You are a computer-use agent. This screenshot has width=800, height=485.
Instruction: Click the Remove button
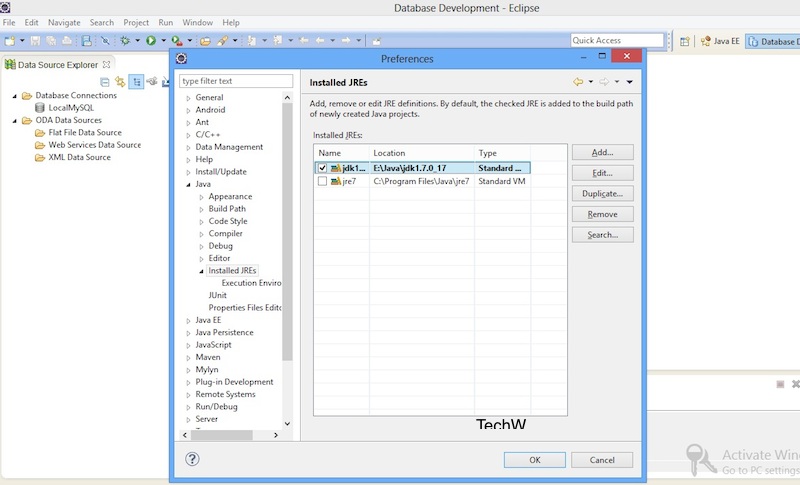point(603,214)
